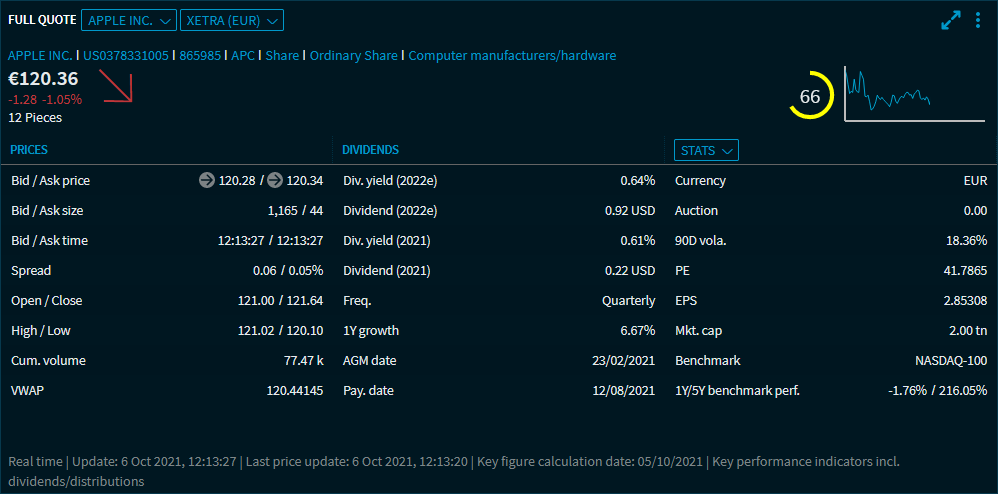The image size is (998, 494).
Task: Open Computer manufacturers/hardware sector link
Action: point(512,56)
